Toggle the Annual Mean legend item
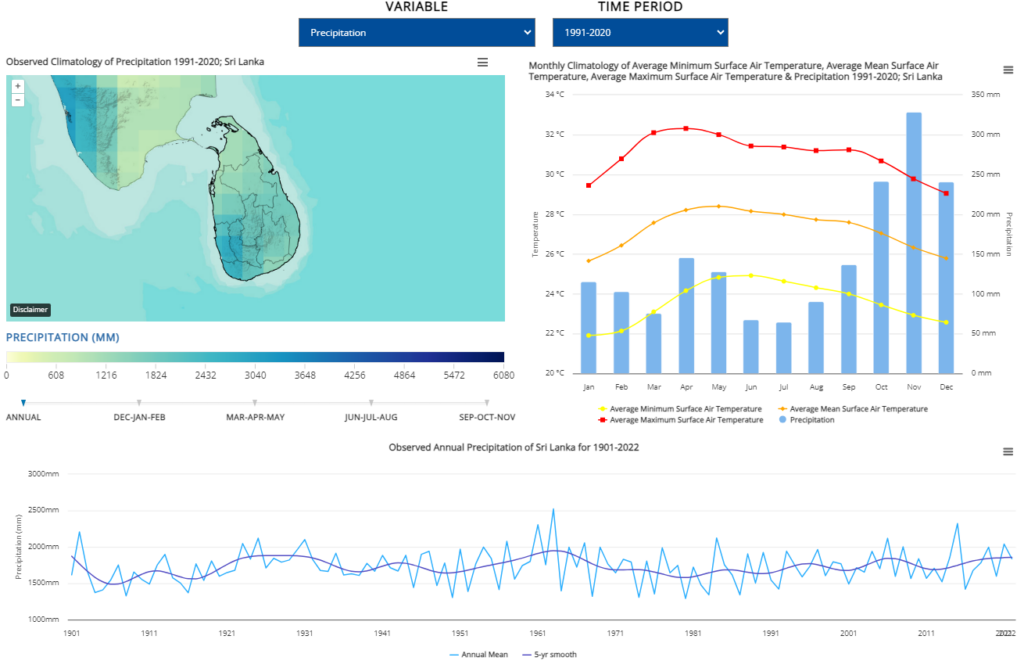The height and width of the screenshot is (661, 1024). click(x=481, y=655)
